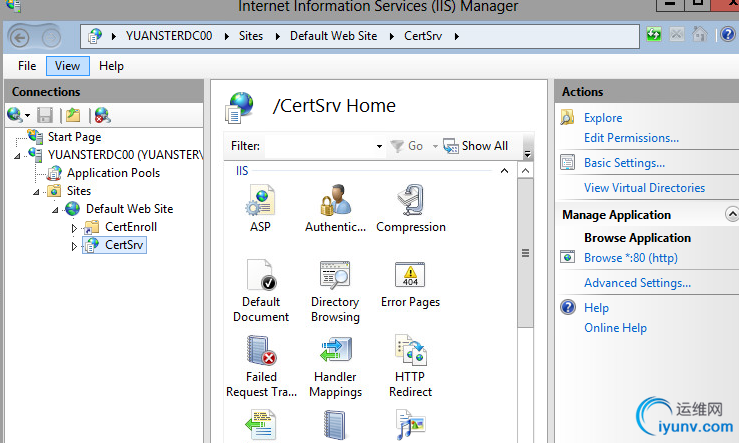739x443 pixels.
Task: Collapse the IIS feature group
Action: point(504,171)
